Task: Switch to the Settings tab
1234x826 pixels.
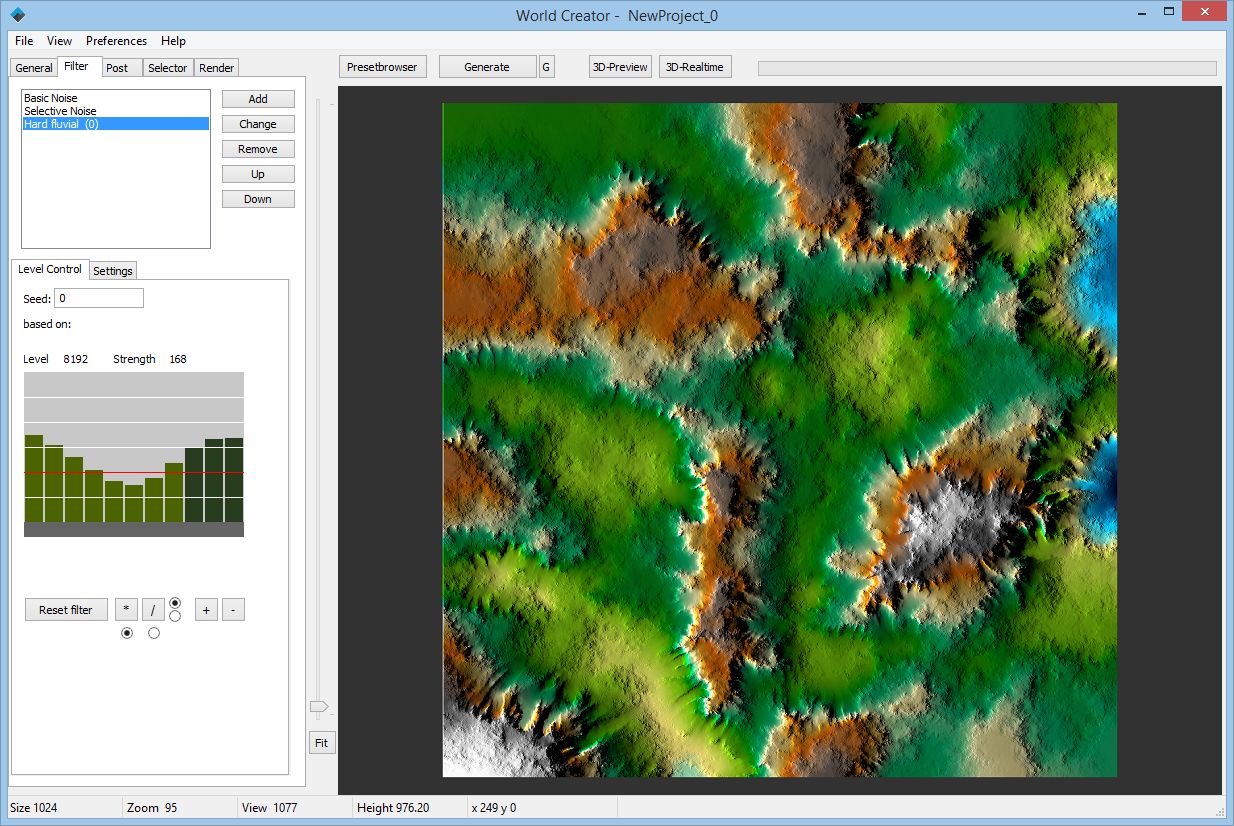Action: [112, 270]
